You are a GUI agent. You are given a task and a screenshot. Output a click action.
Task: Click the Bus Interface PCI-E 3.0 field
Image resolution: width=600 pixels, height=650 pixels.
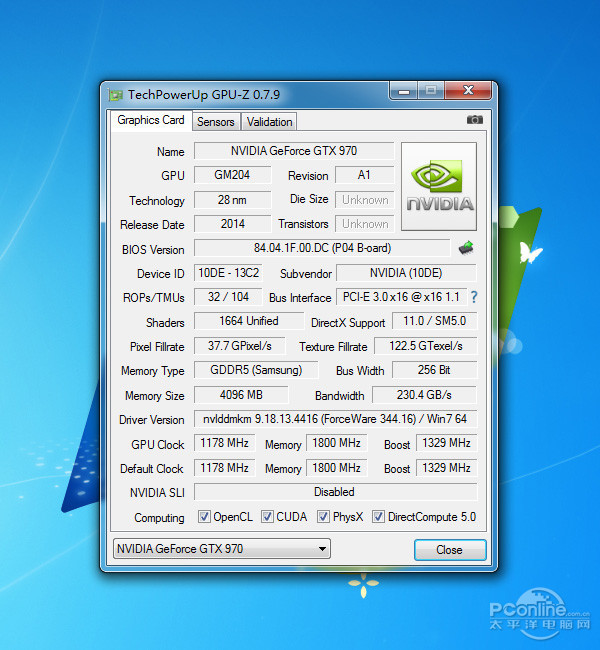click(401, 297)
